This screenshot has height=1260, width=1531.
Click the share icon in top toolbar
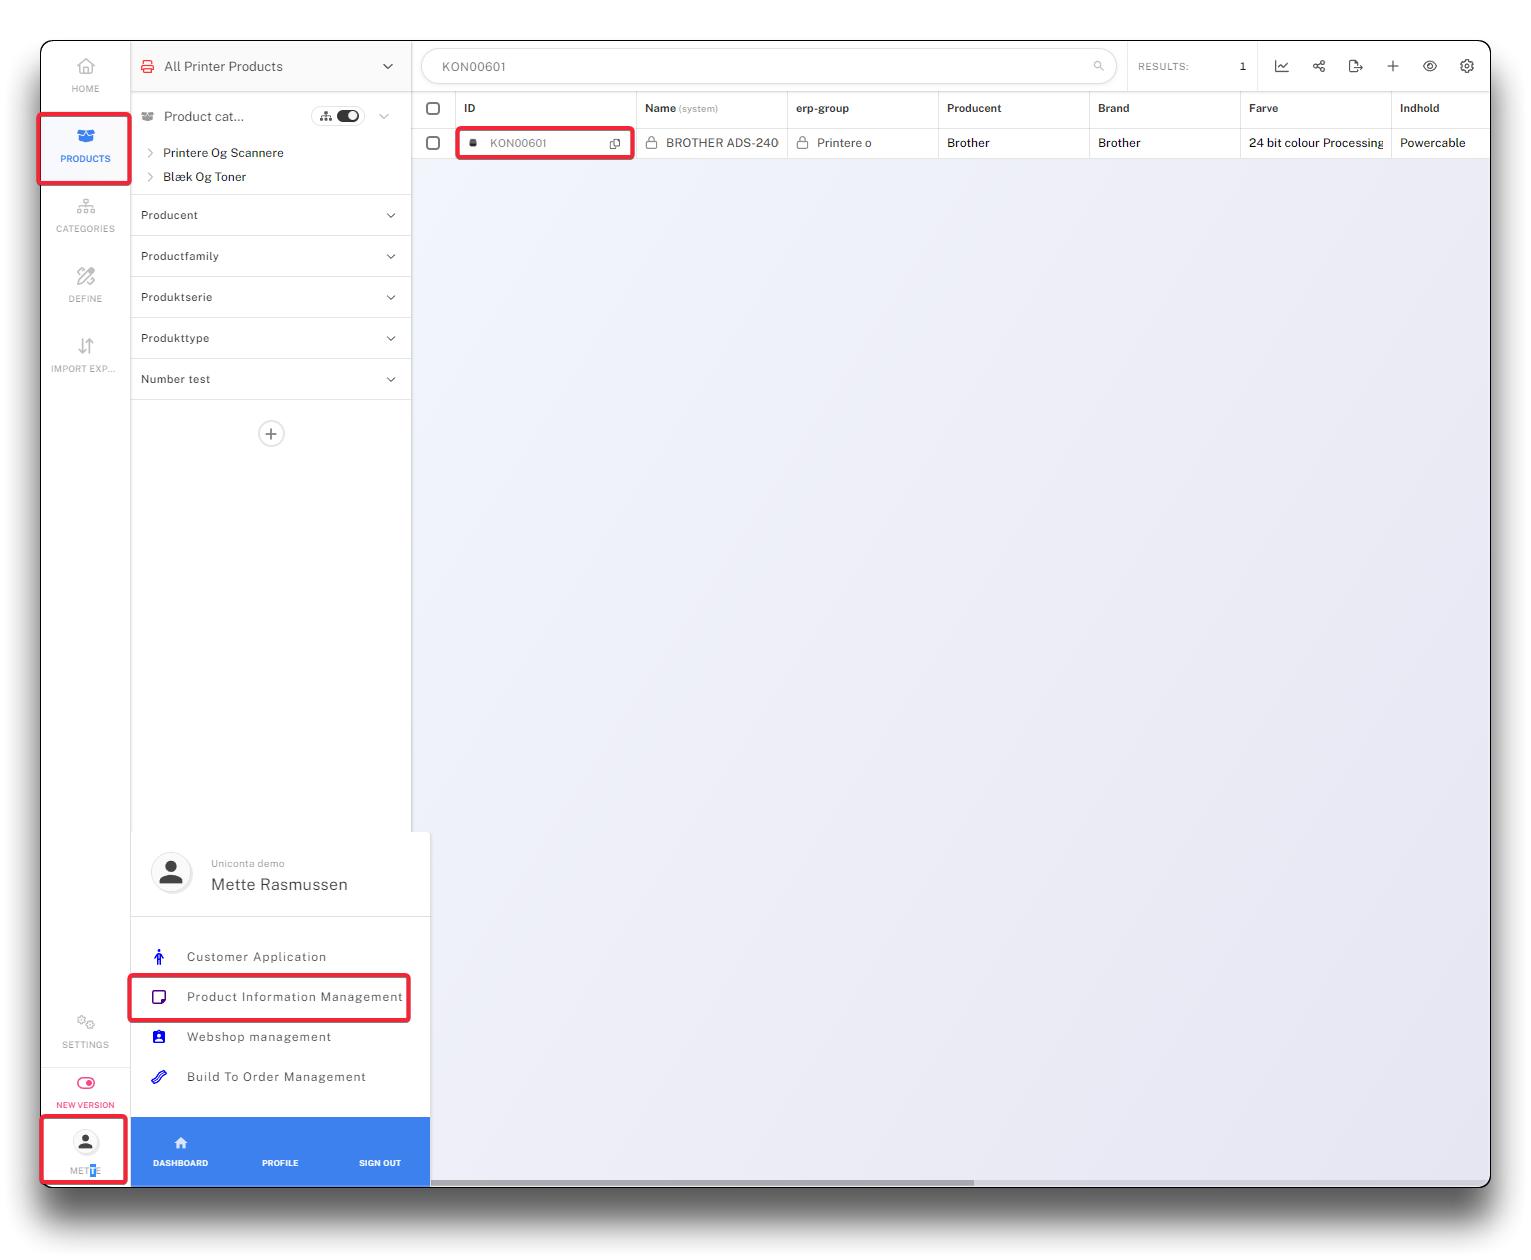[1319, 66]
